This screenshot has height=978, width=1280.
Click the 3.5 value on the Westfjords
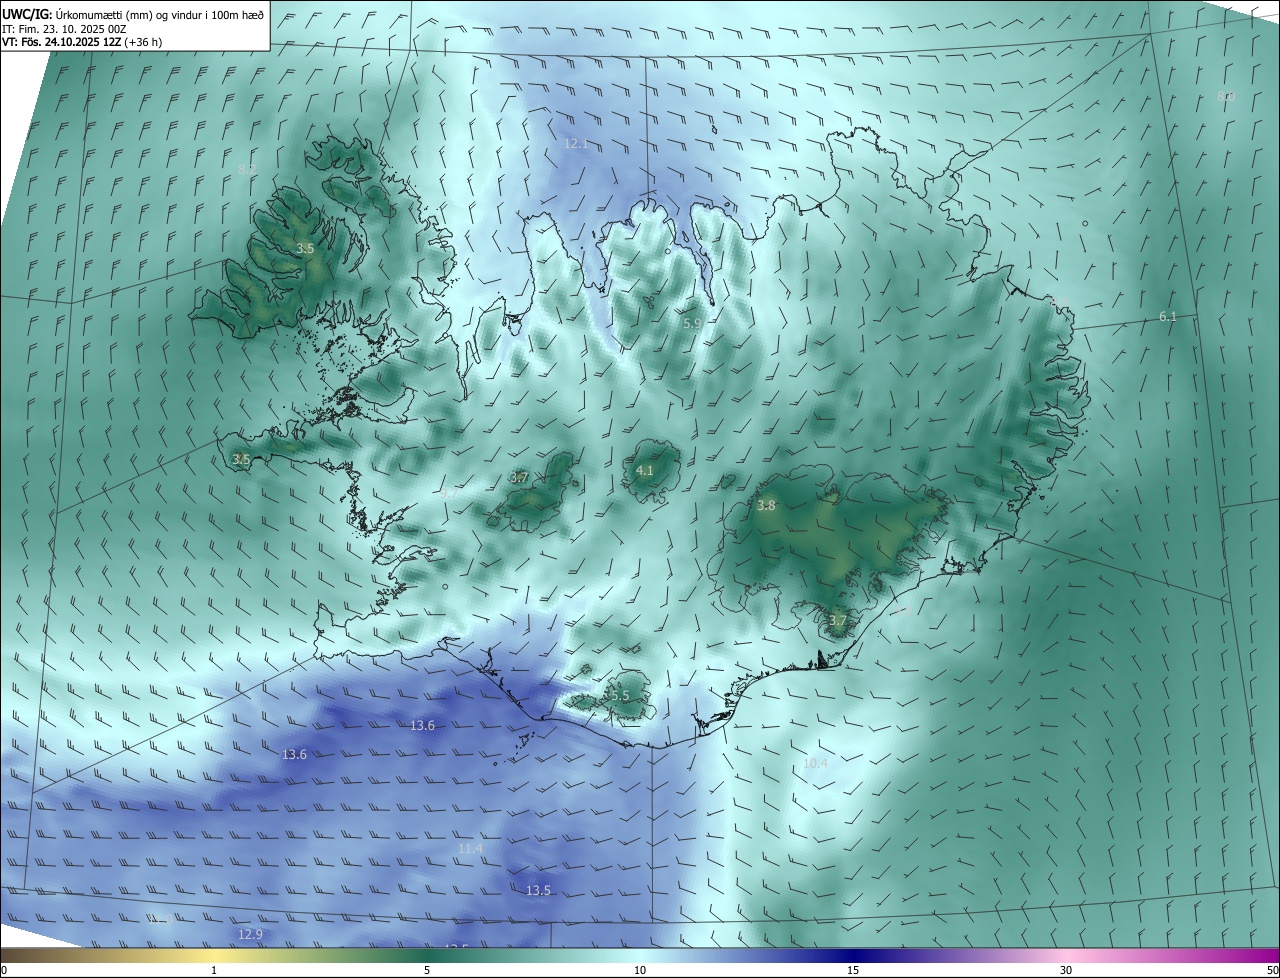[305, 248]
